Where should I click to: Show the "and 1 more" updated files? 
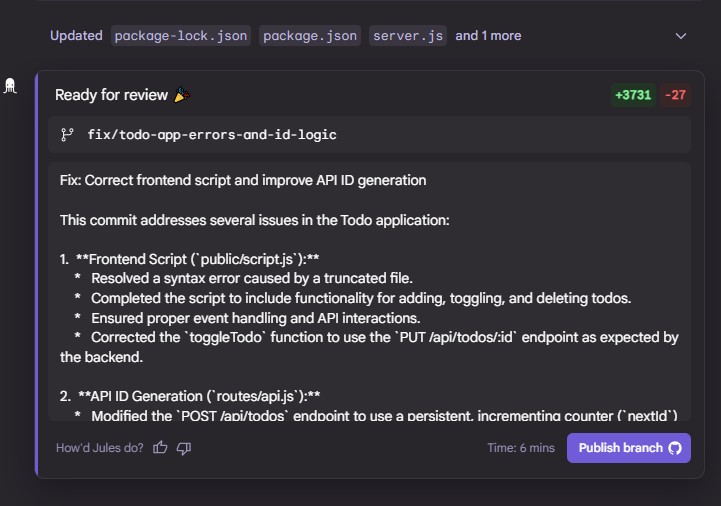click(x=488, y=36)
